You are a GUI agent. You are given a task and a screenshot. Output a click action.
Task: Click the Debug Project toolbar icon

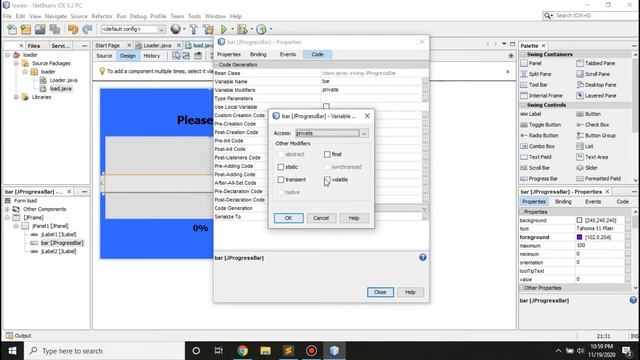click(x=242, y=29)
